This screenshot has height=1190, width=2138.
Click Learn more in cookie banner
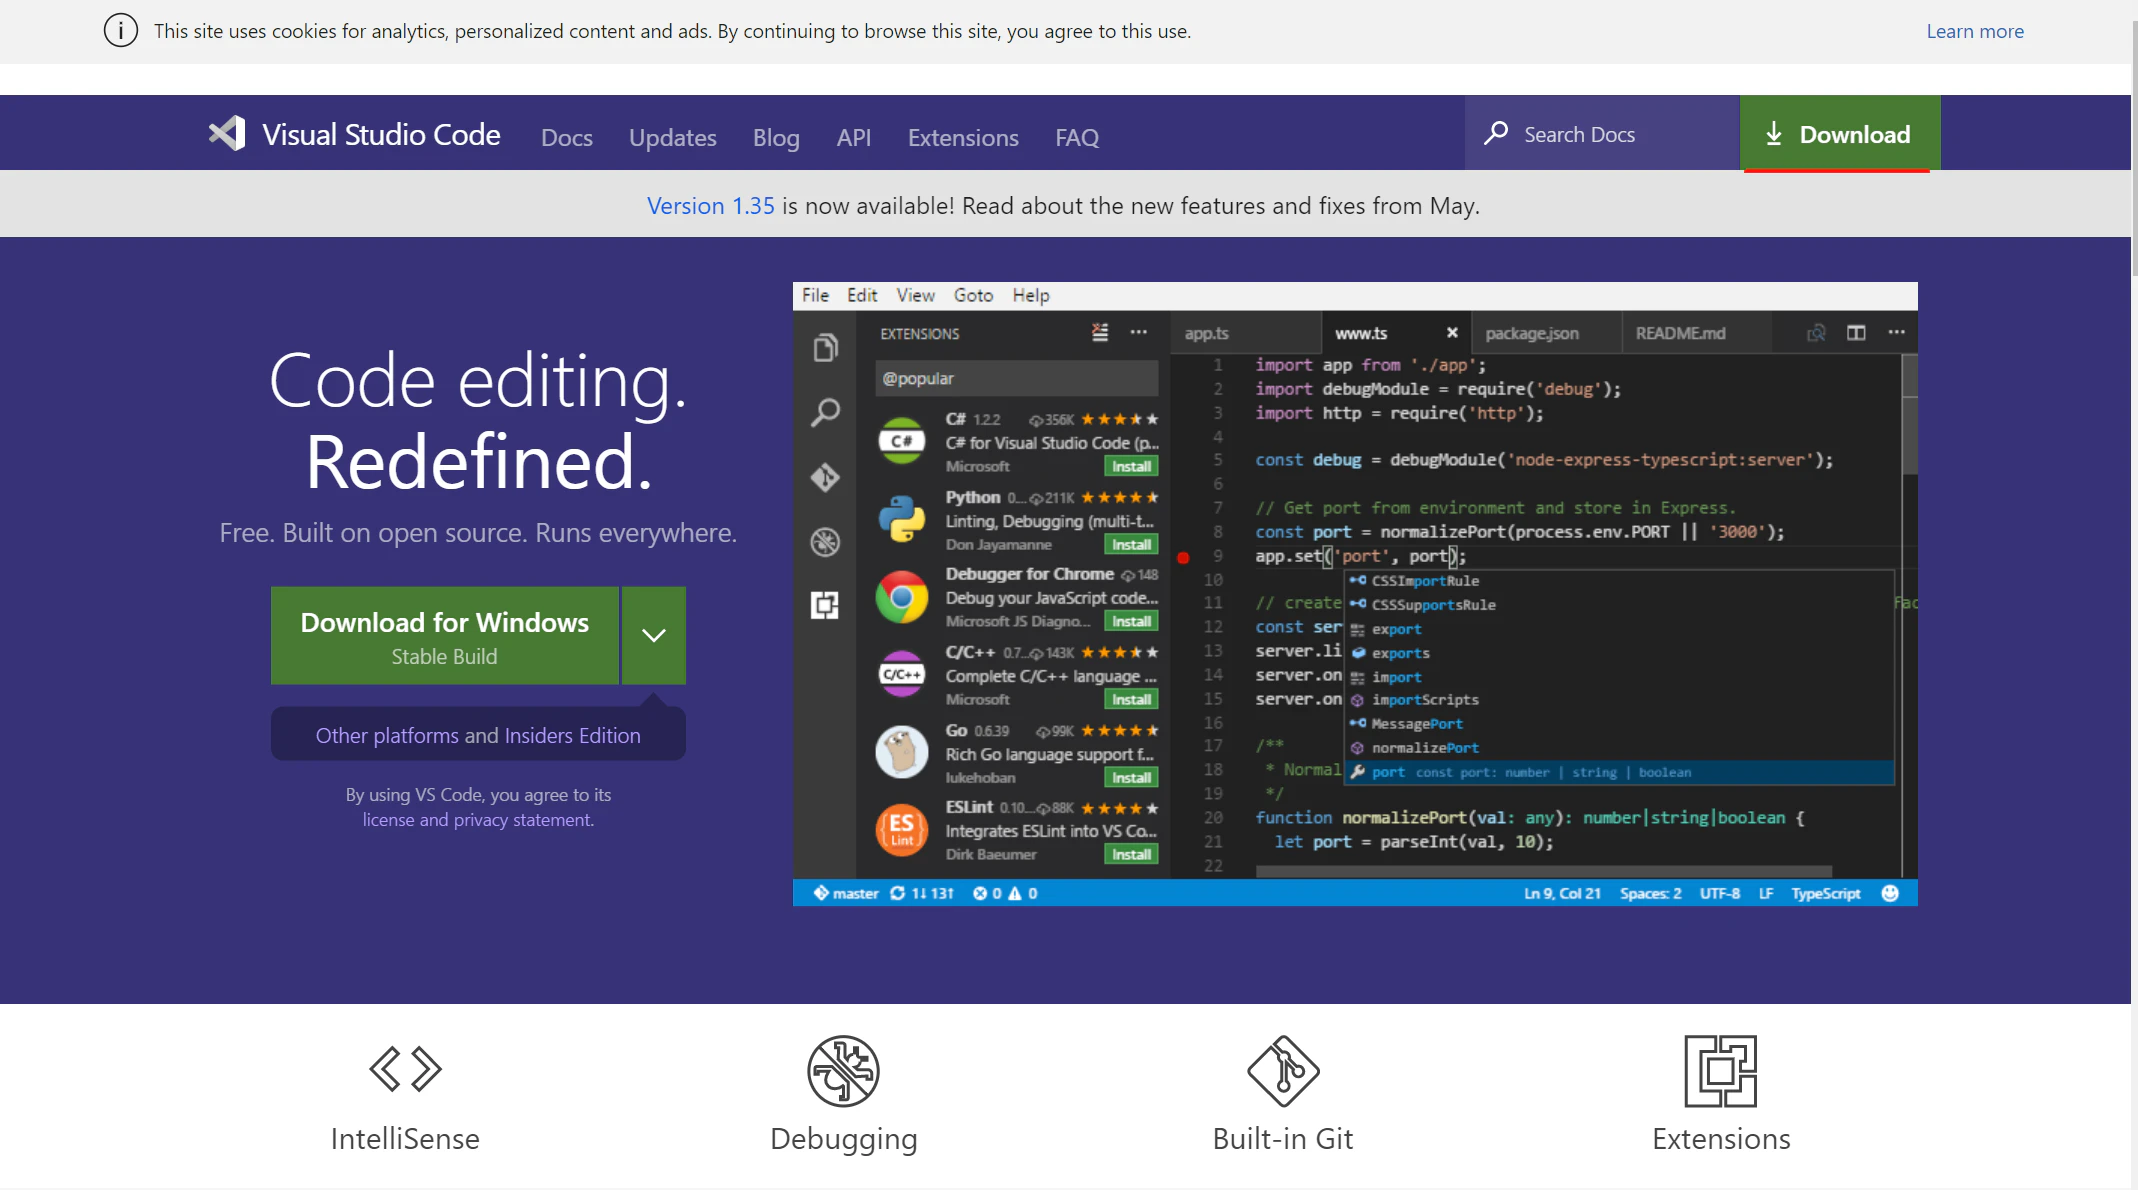[1974, 31]
